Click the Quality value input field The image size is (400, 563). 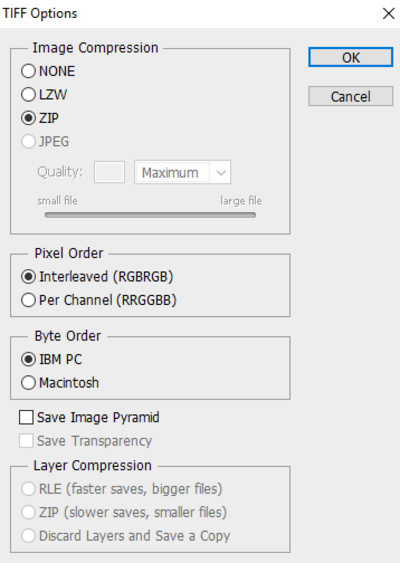click(110, 172)
